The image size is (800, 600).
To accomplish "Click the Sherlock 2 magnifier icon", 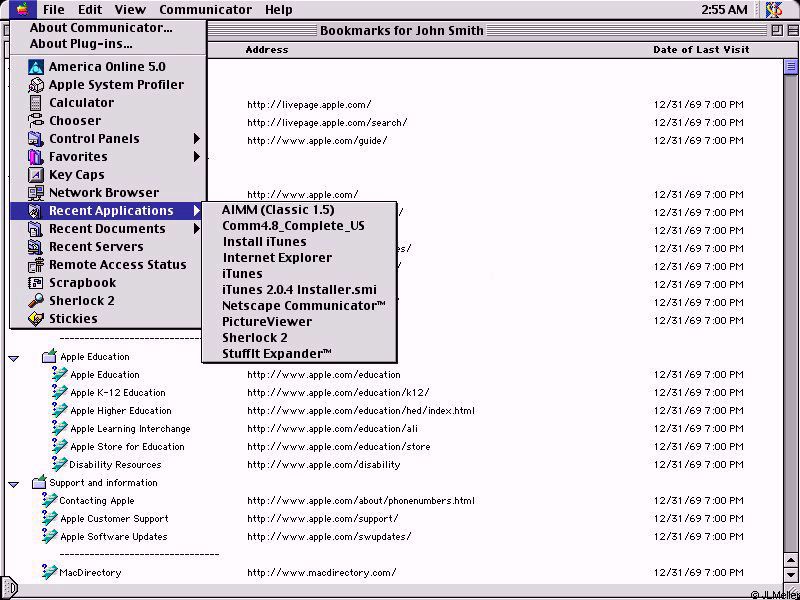I will [36, 301].
